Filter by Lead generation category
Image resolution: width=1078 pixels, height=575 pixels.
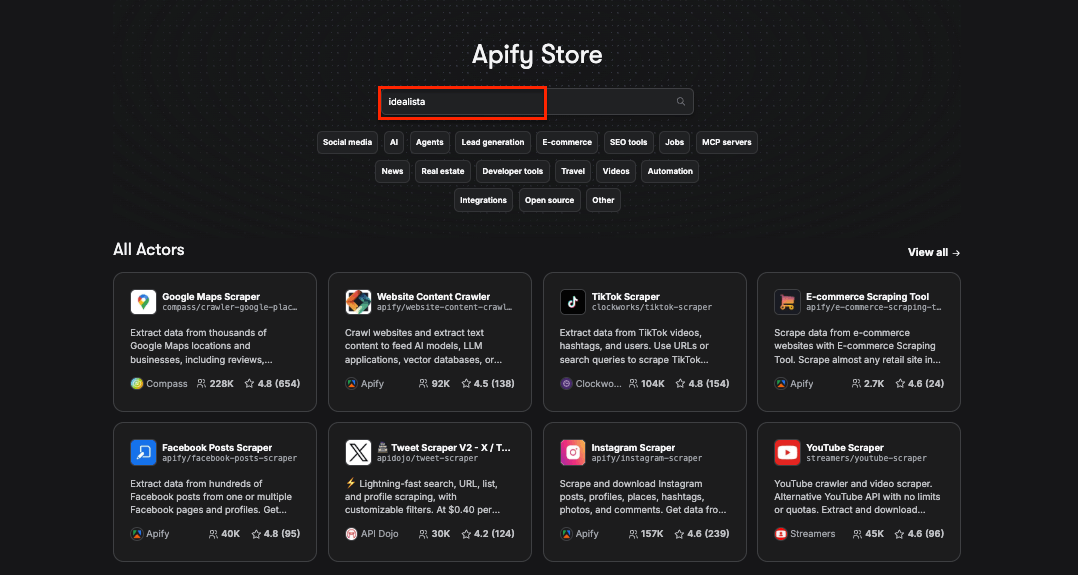[x=493, y=142]
